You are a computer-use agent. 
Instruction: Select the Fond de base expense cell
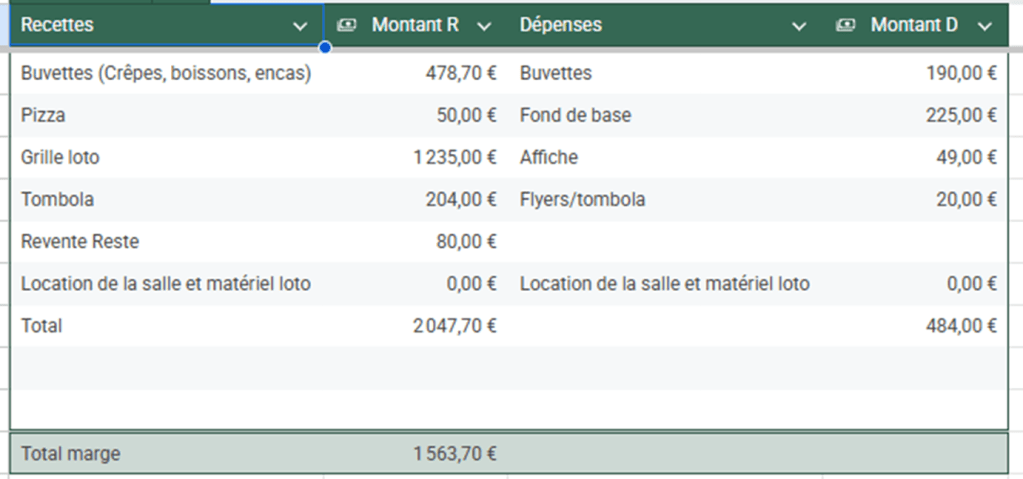click(575, 115)
